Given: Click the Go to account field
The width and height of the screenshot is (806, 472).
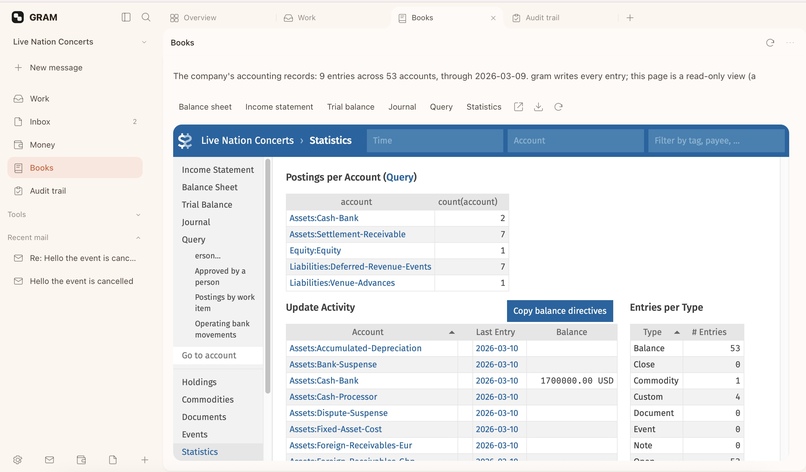Looking at the screenshot, I should pos(218,355).
